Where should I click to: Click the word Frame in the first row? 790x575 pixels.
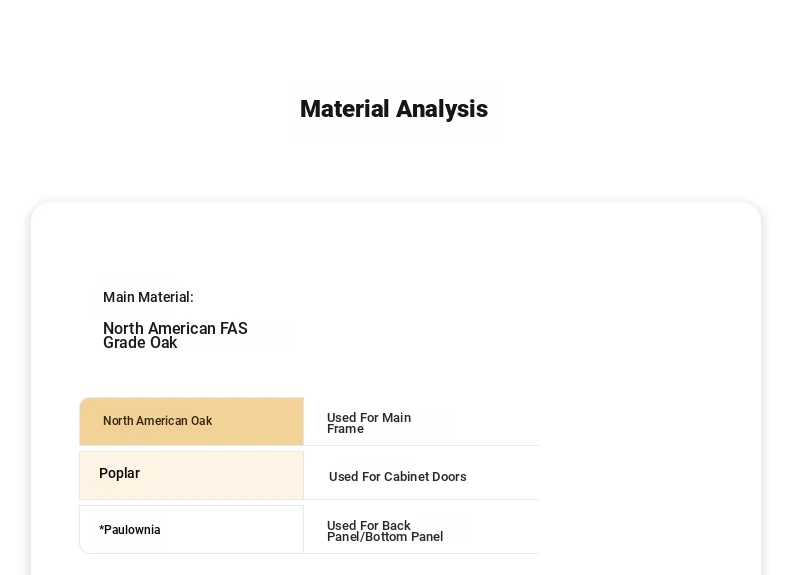click(345, 429)
